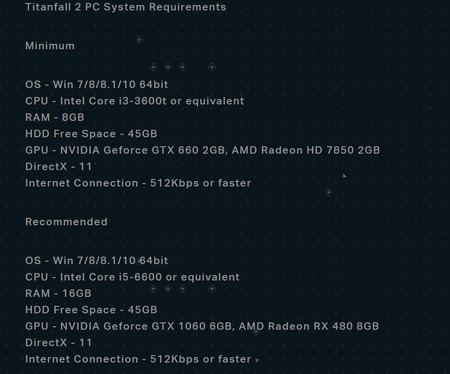Select HDD Free Space line under Minimum
Viewport: 450px width, 374px height.
tap(91, 134)
